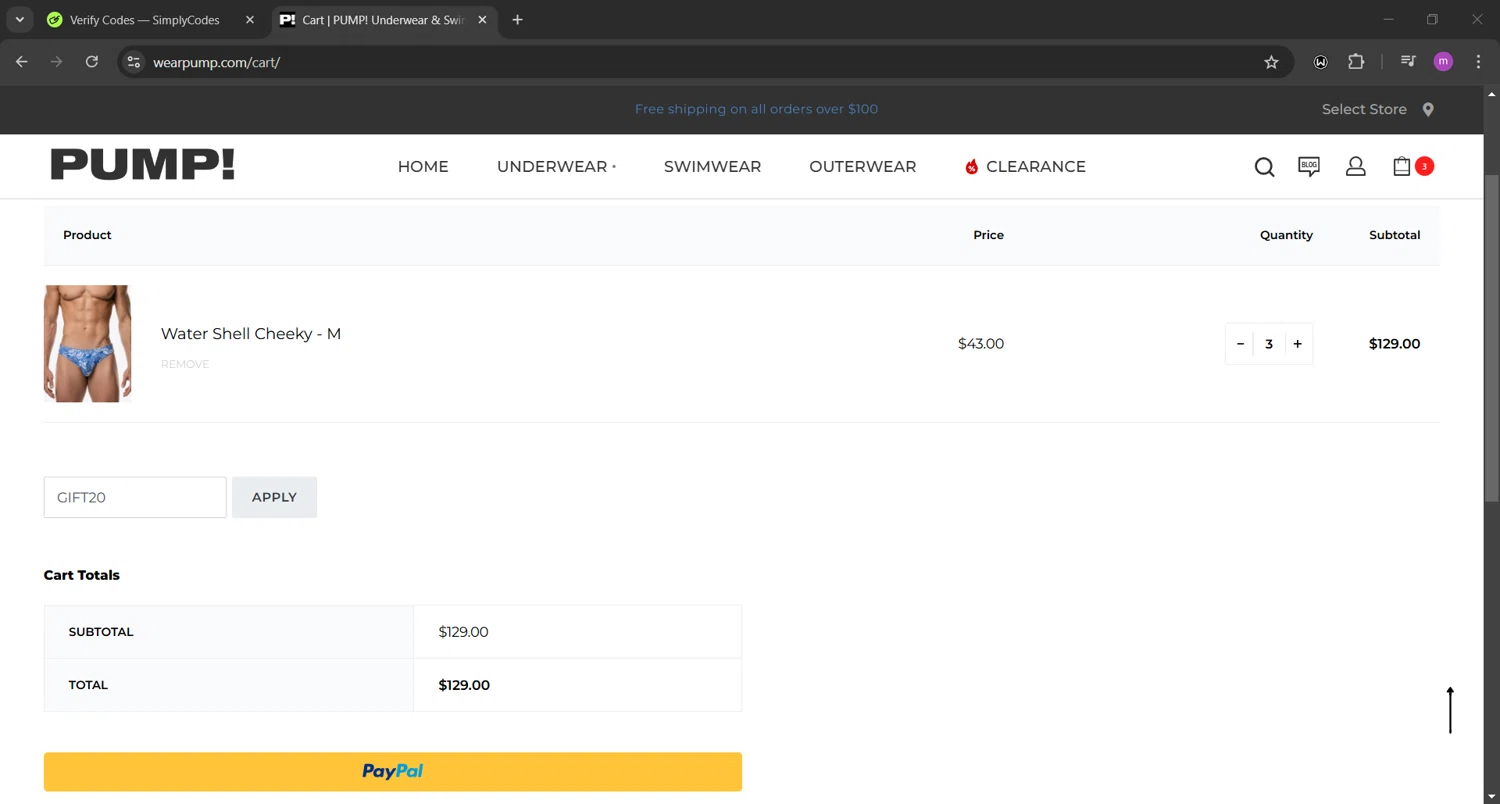Image resolution: width=1500 pixels, height=804 pixels.
Task: Open the browser extensions puzzle icon
Action: click(1356, 62)
